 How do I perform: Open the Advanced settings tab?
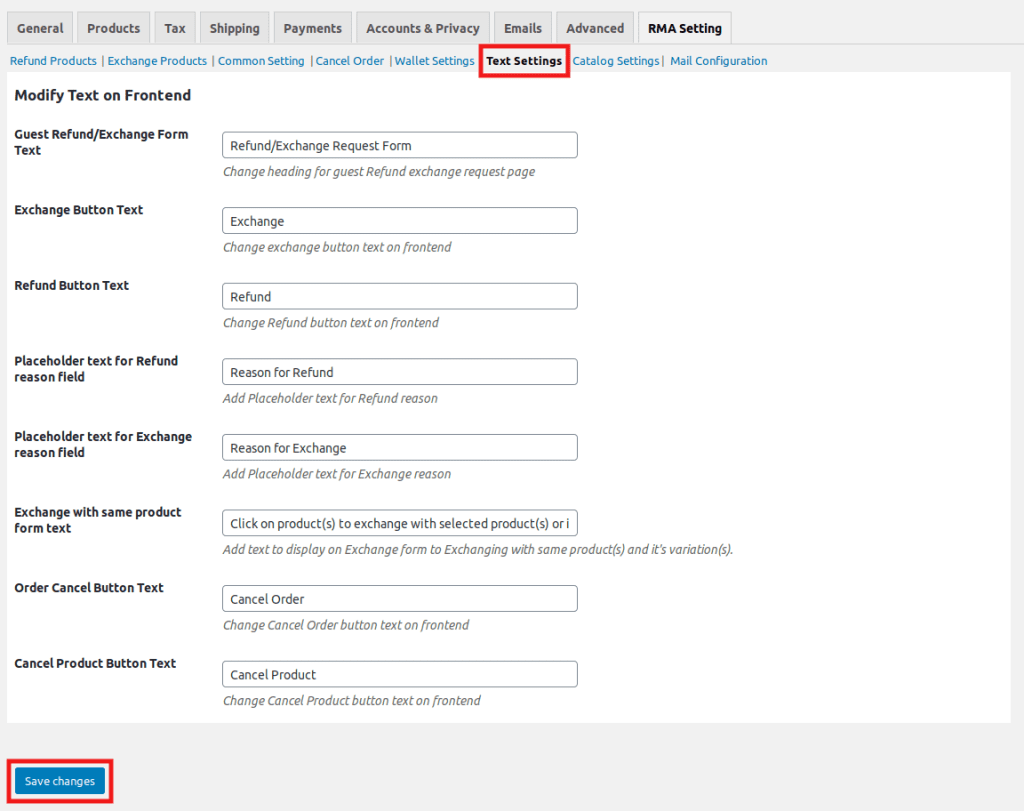click(x=594, y=27)
